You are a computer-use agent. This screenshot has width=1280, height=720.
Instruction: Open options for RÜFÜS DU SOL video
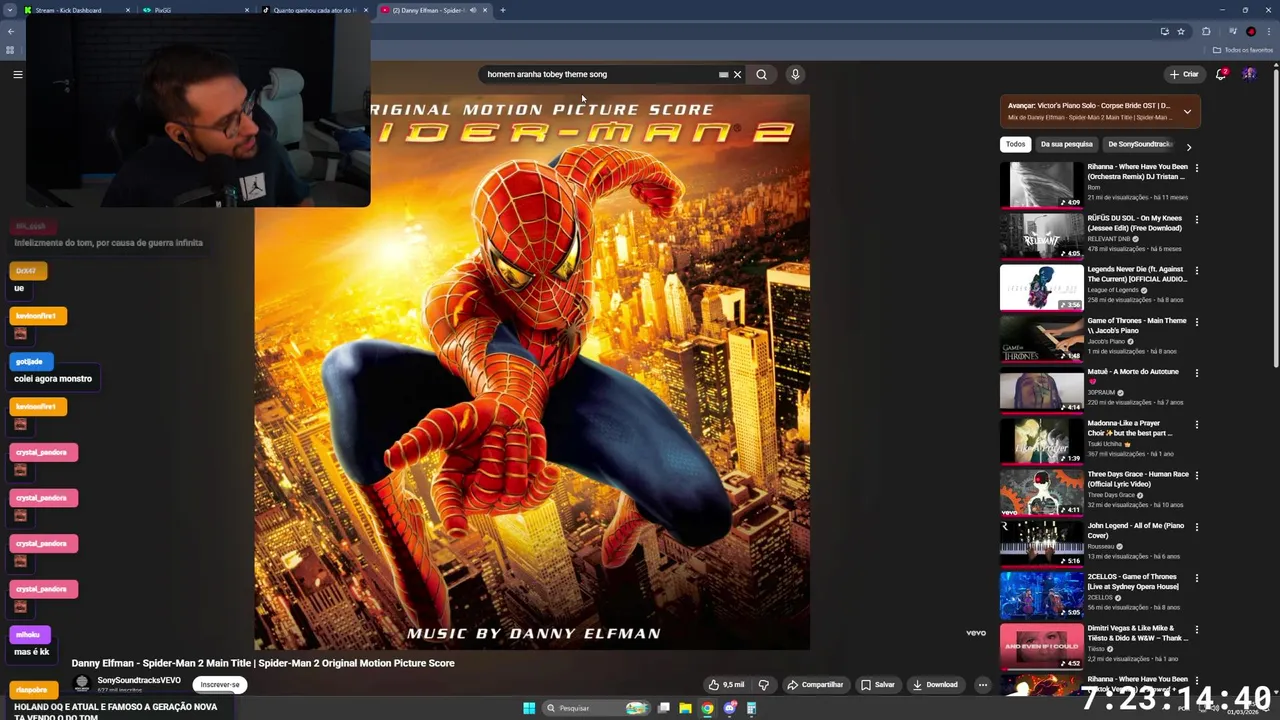click(x=1197, y=219)
